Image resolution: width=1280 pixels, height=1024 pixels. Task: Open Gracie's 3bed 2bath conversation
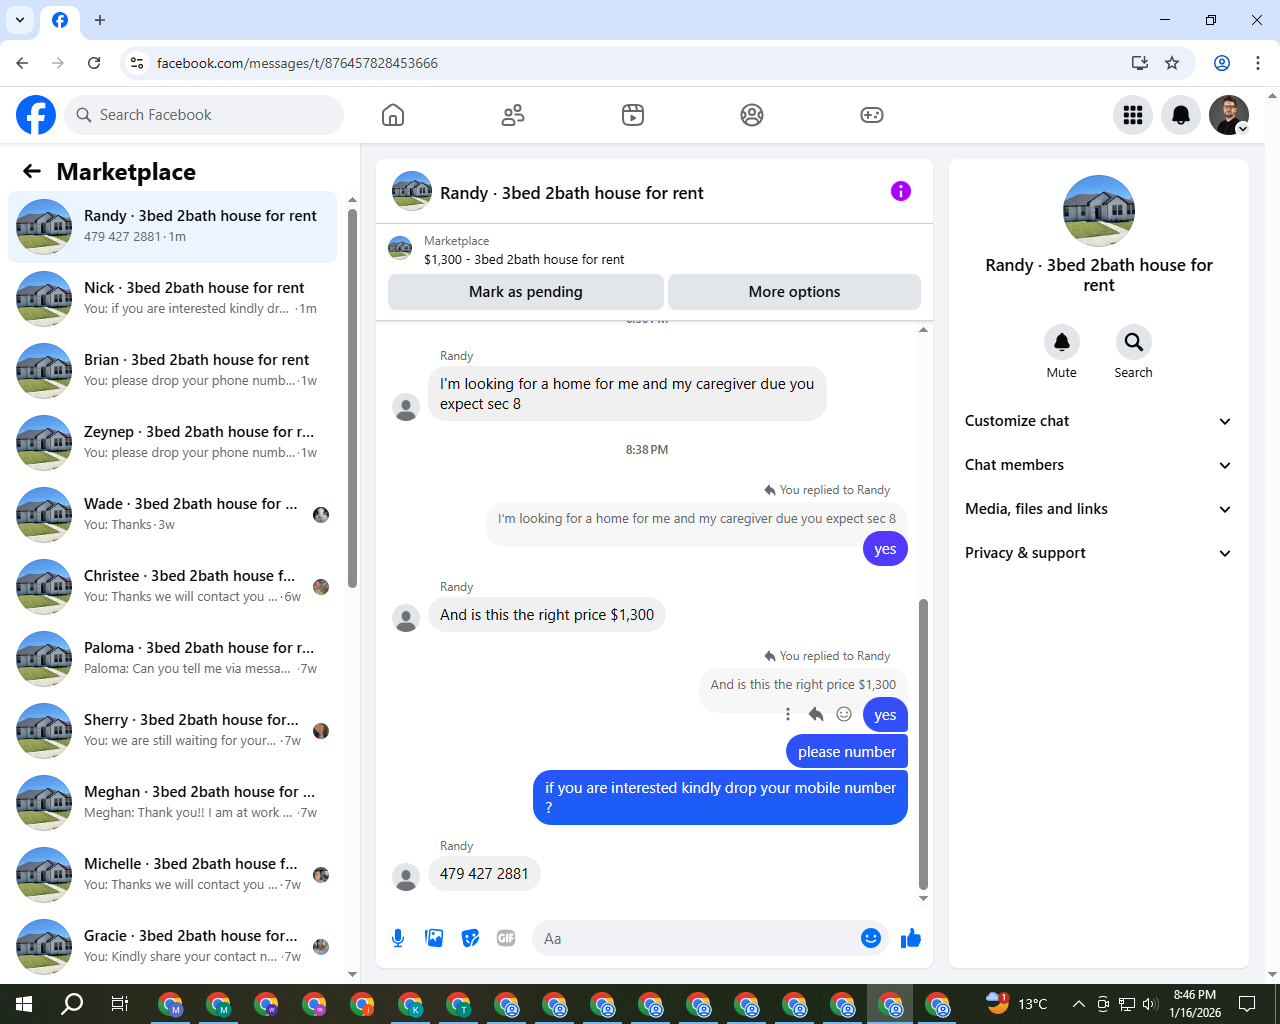coord(172,946)
